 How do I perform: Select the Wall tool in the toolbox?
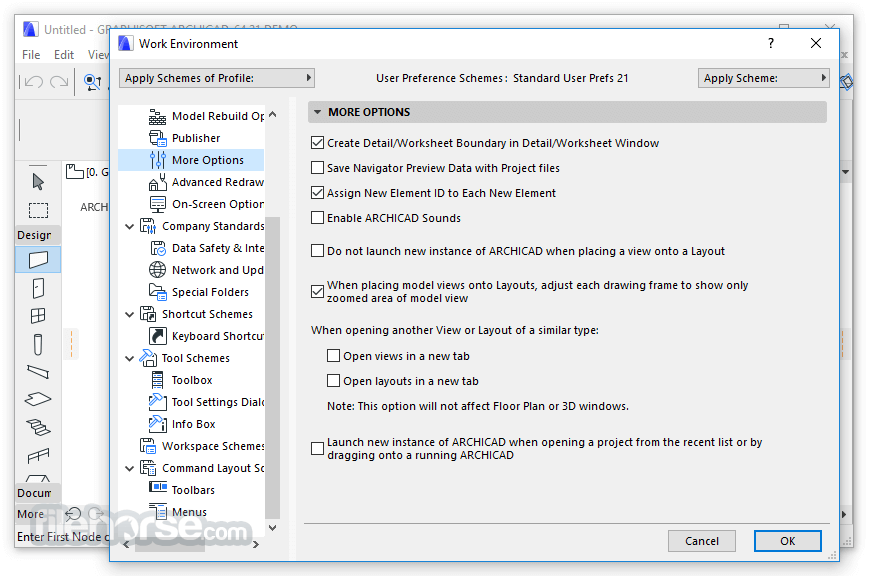coord(38,259)
